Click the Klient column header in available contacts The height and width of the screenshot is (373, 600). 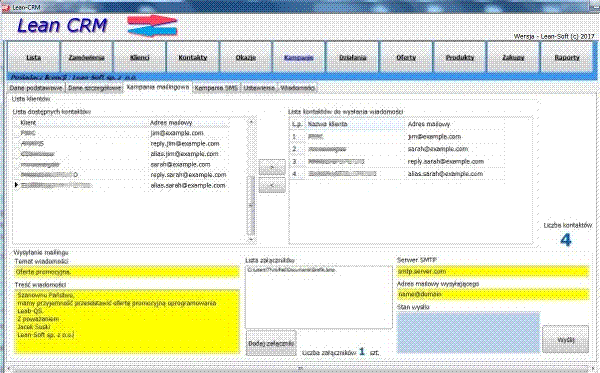point(28,122)
